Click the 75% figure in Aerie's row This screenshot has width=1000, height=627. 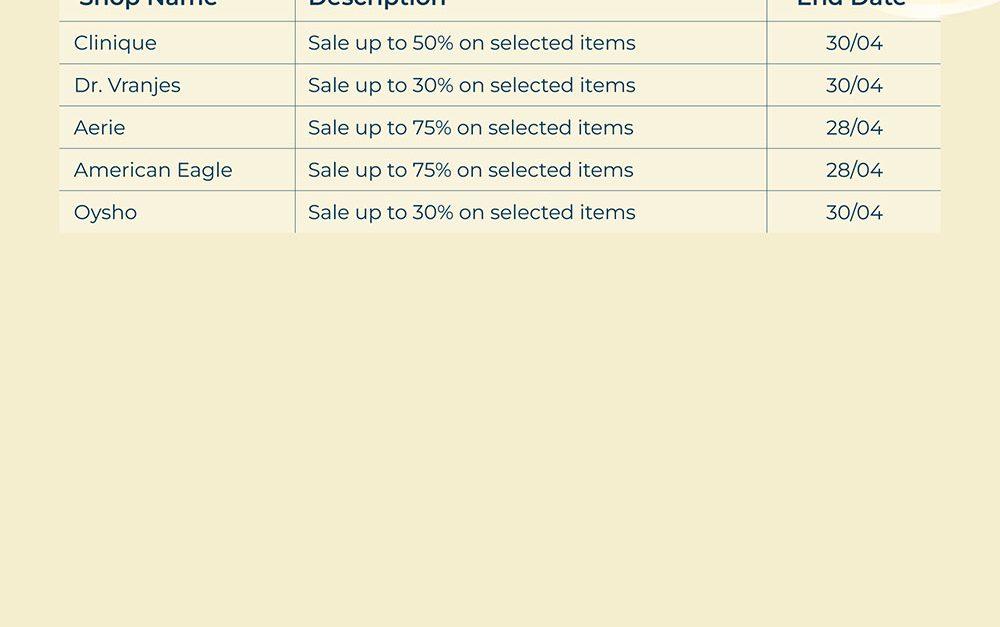pos(431,128)
